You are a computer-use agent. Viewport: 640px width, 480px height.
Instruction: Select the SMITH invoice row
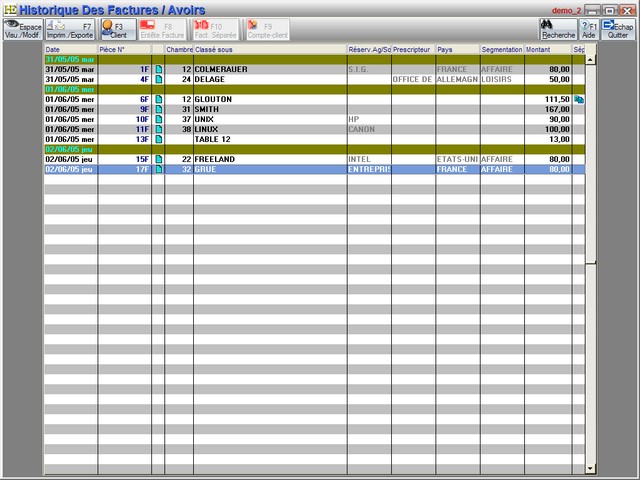pyautogui.click(x=315, y=109)
